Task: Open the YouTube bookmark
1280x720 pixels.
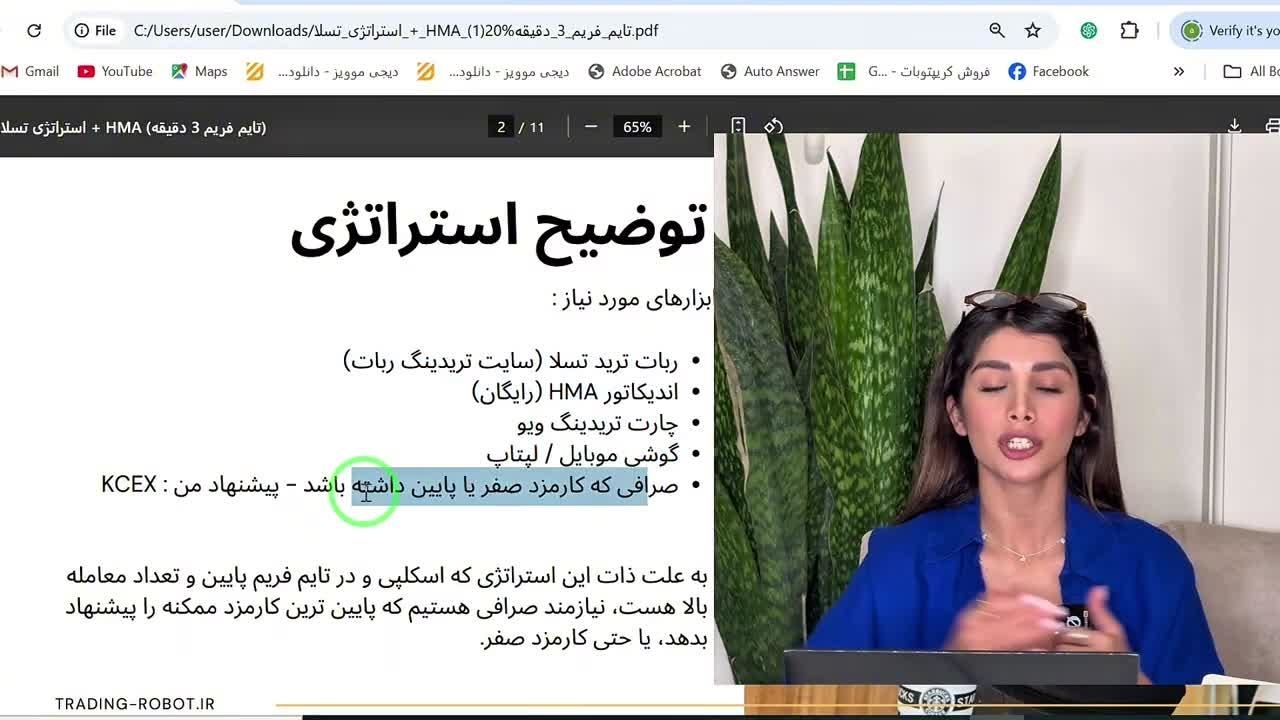Action: [x=115, y=72]
